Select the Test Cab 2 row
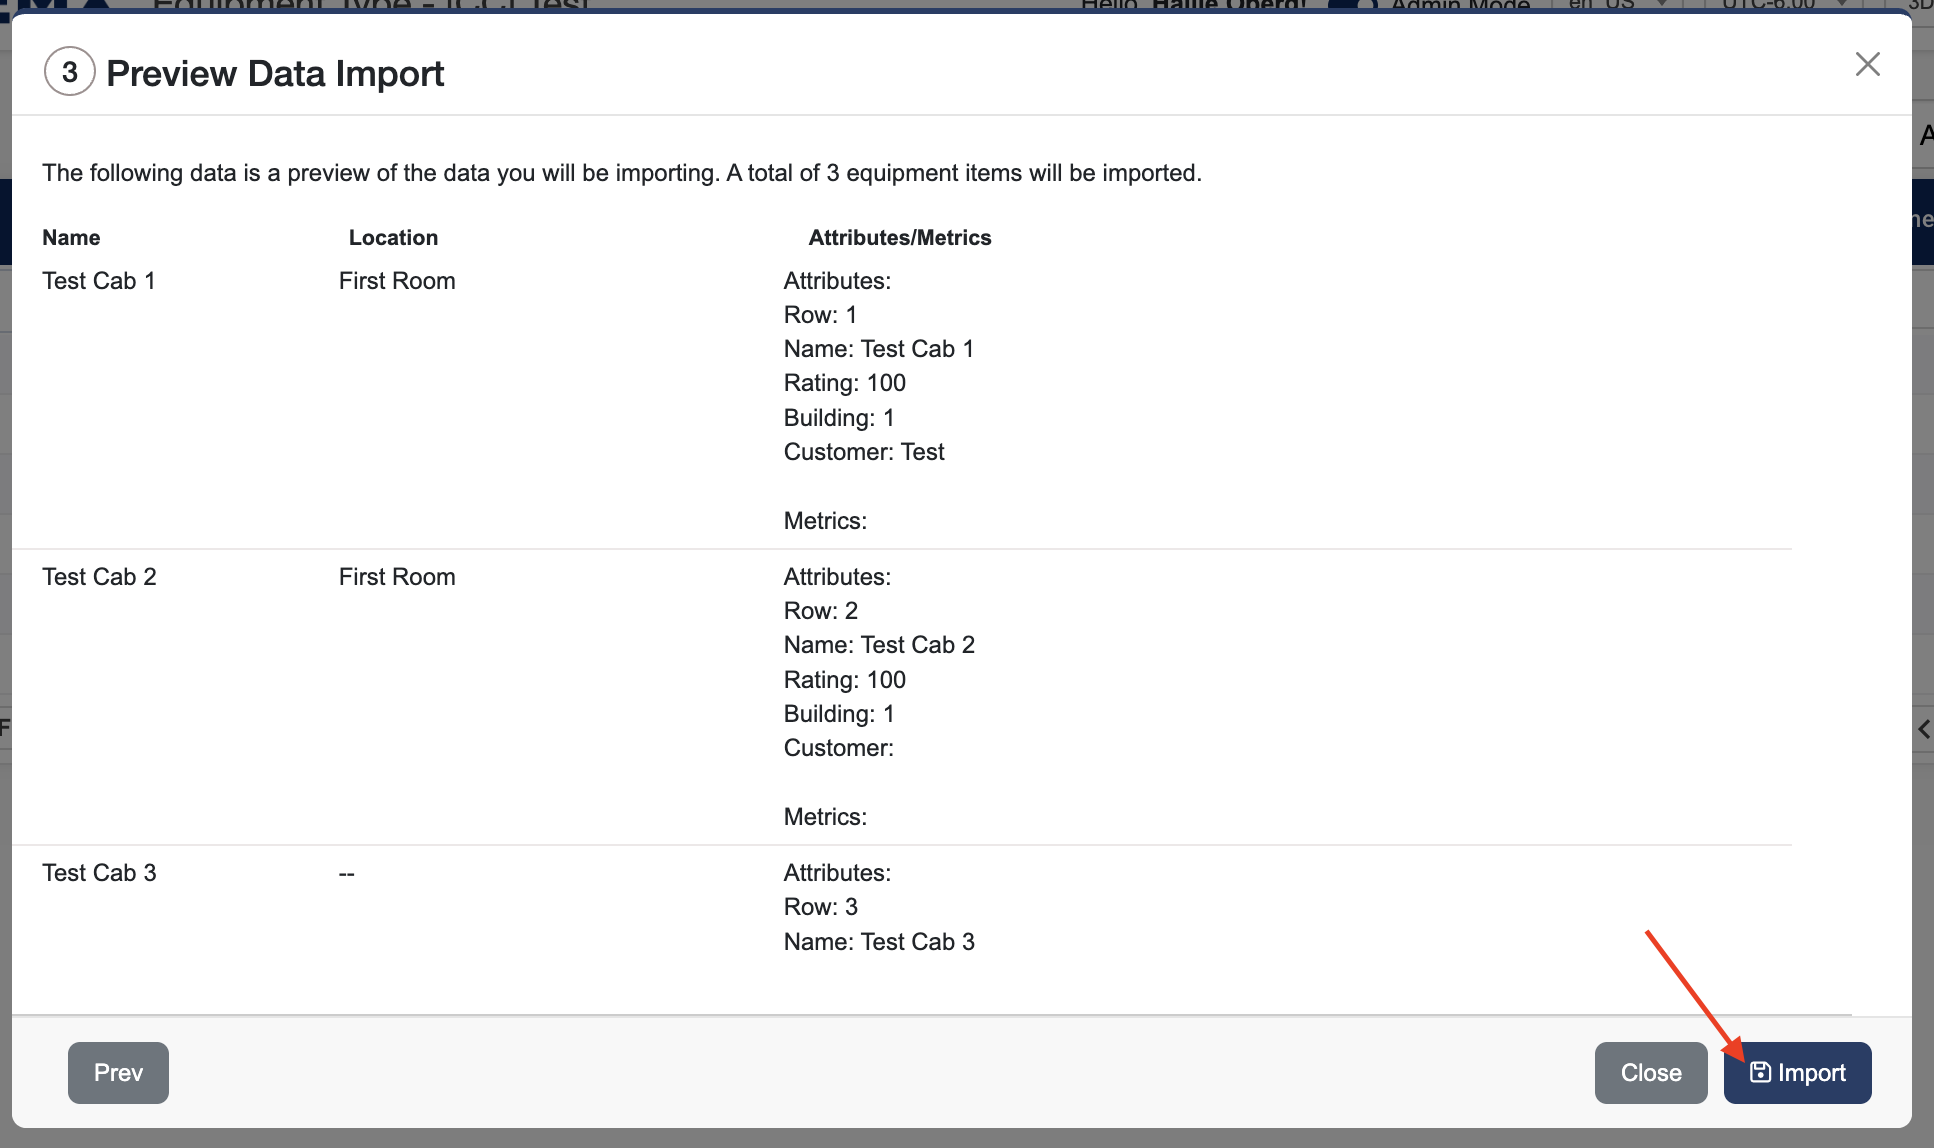 tap(98, 576)
